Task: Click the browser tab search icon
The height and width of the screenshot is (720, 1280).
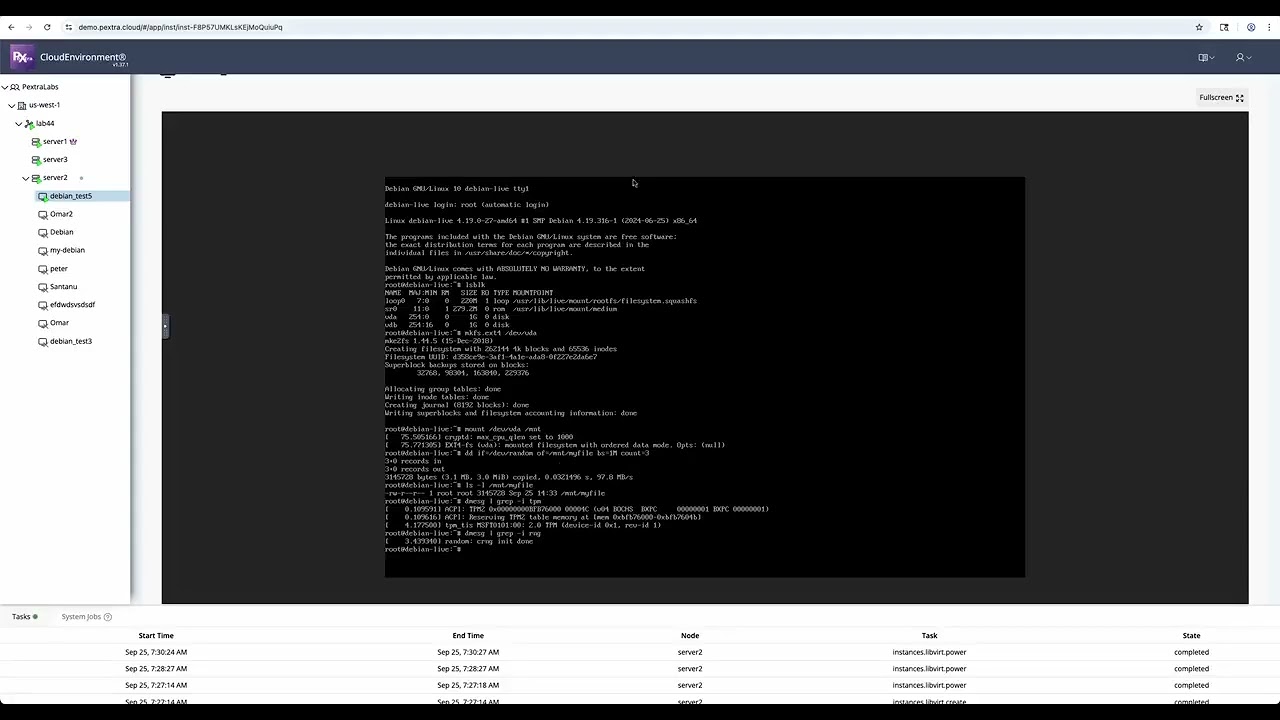Action: 1224,27
